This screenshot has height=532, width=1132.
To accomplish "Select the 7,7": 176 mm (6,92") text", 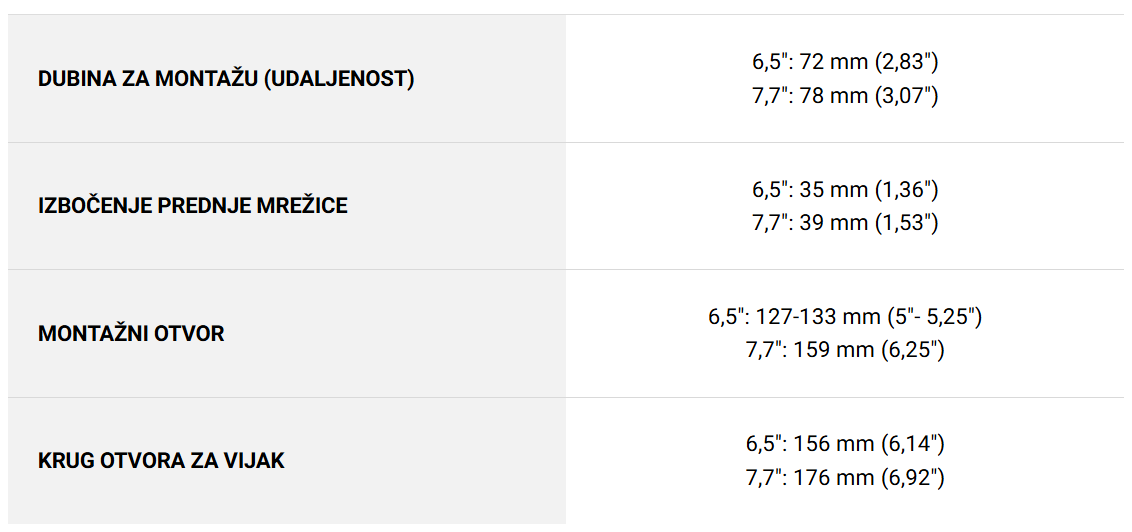I will pyautogui.click(x=845, y=477).
